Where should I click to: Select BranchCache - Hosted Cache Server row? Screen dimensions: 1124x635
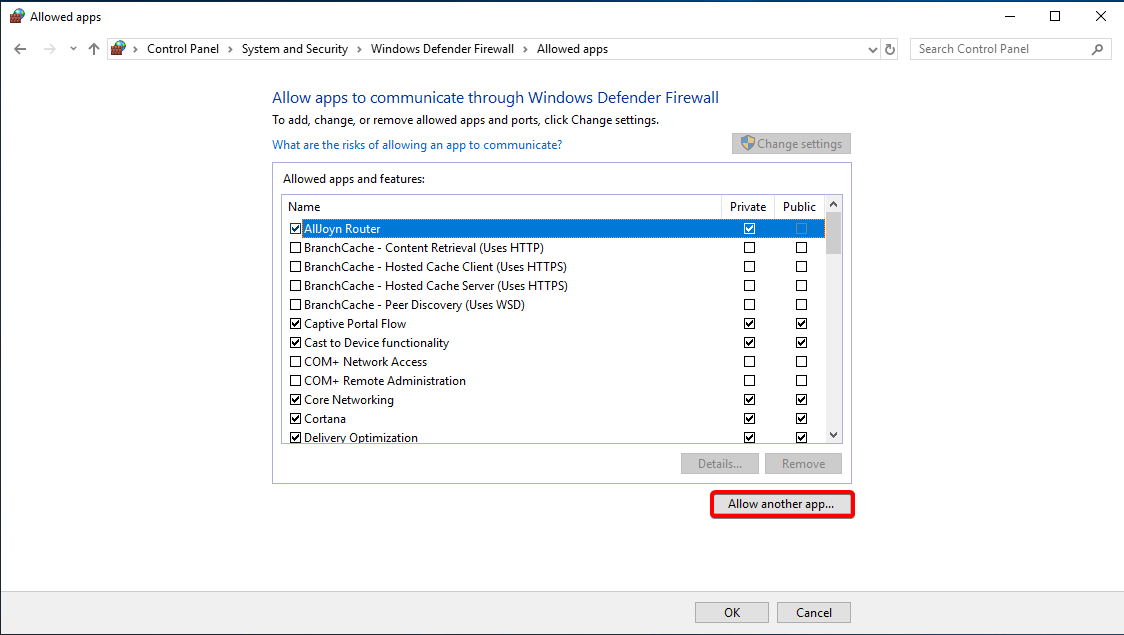tap(553, 286)
